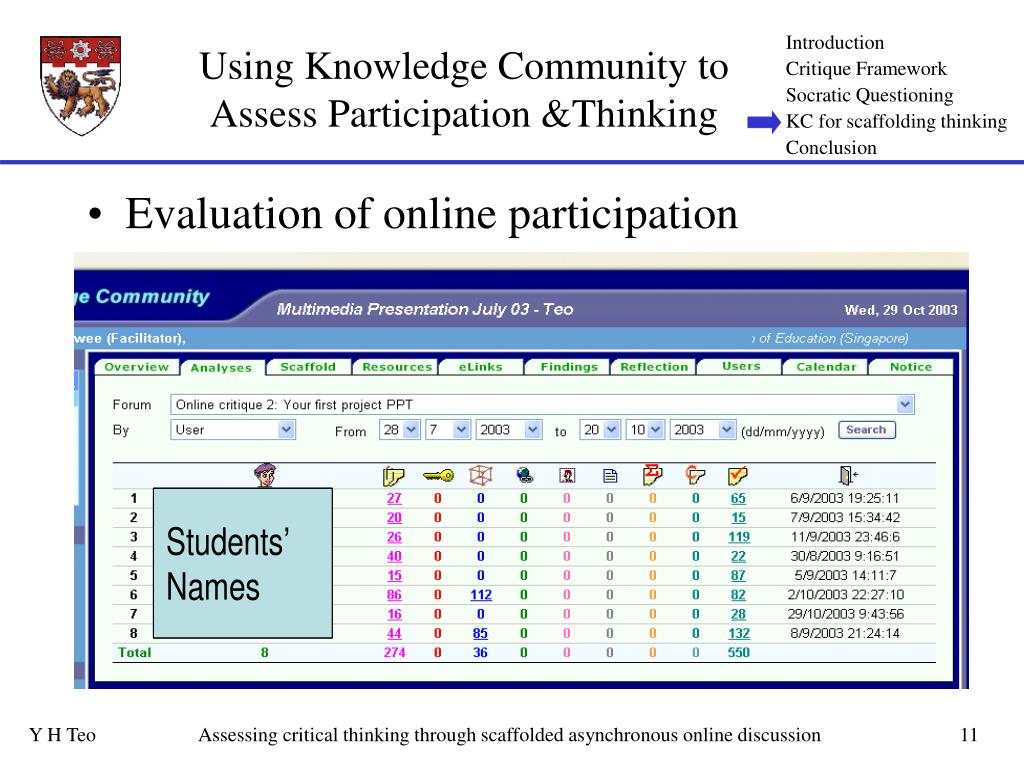
Task: Click the 11/9/2003 23:46:6 timestamp
Action: [x=845, y=537]
